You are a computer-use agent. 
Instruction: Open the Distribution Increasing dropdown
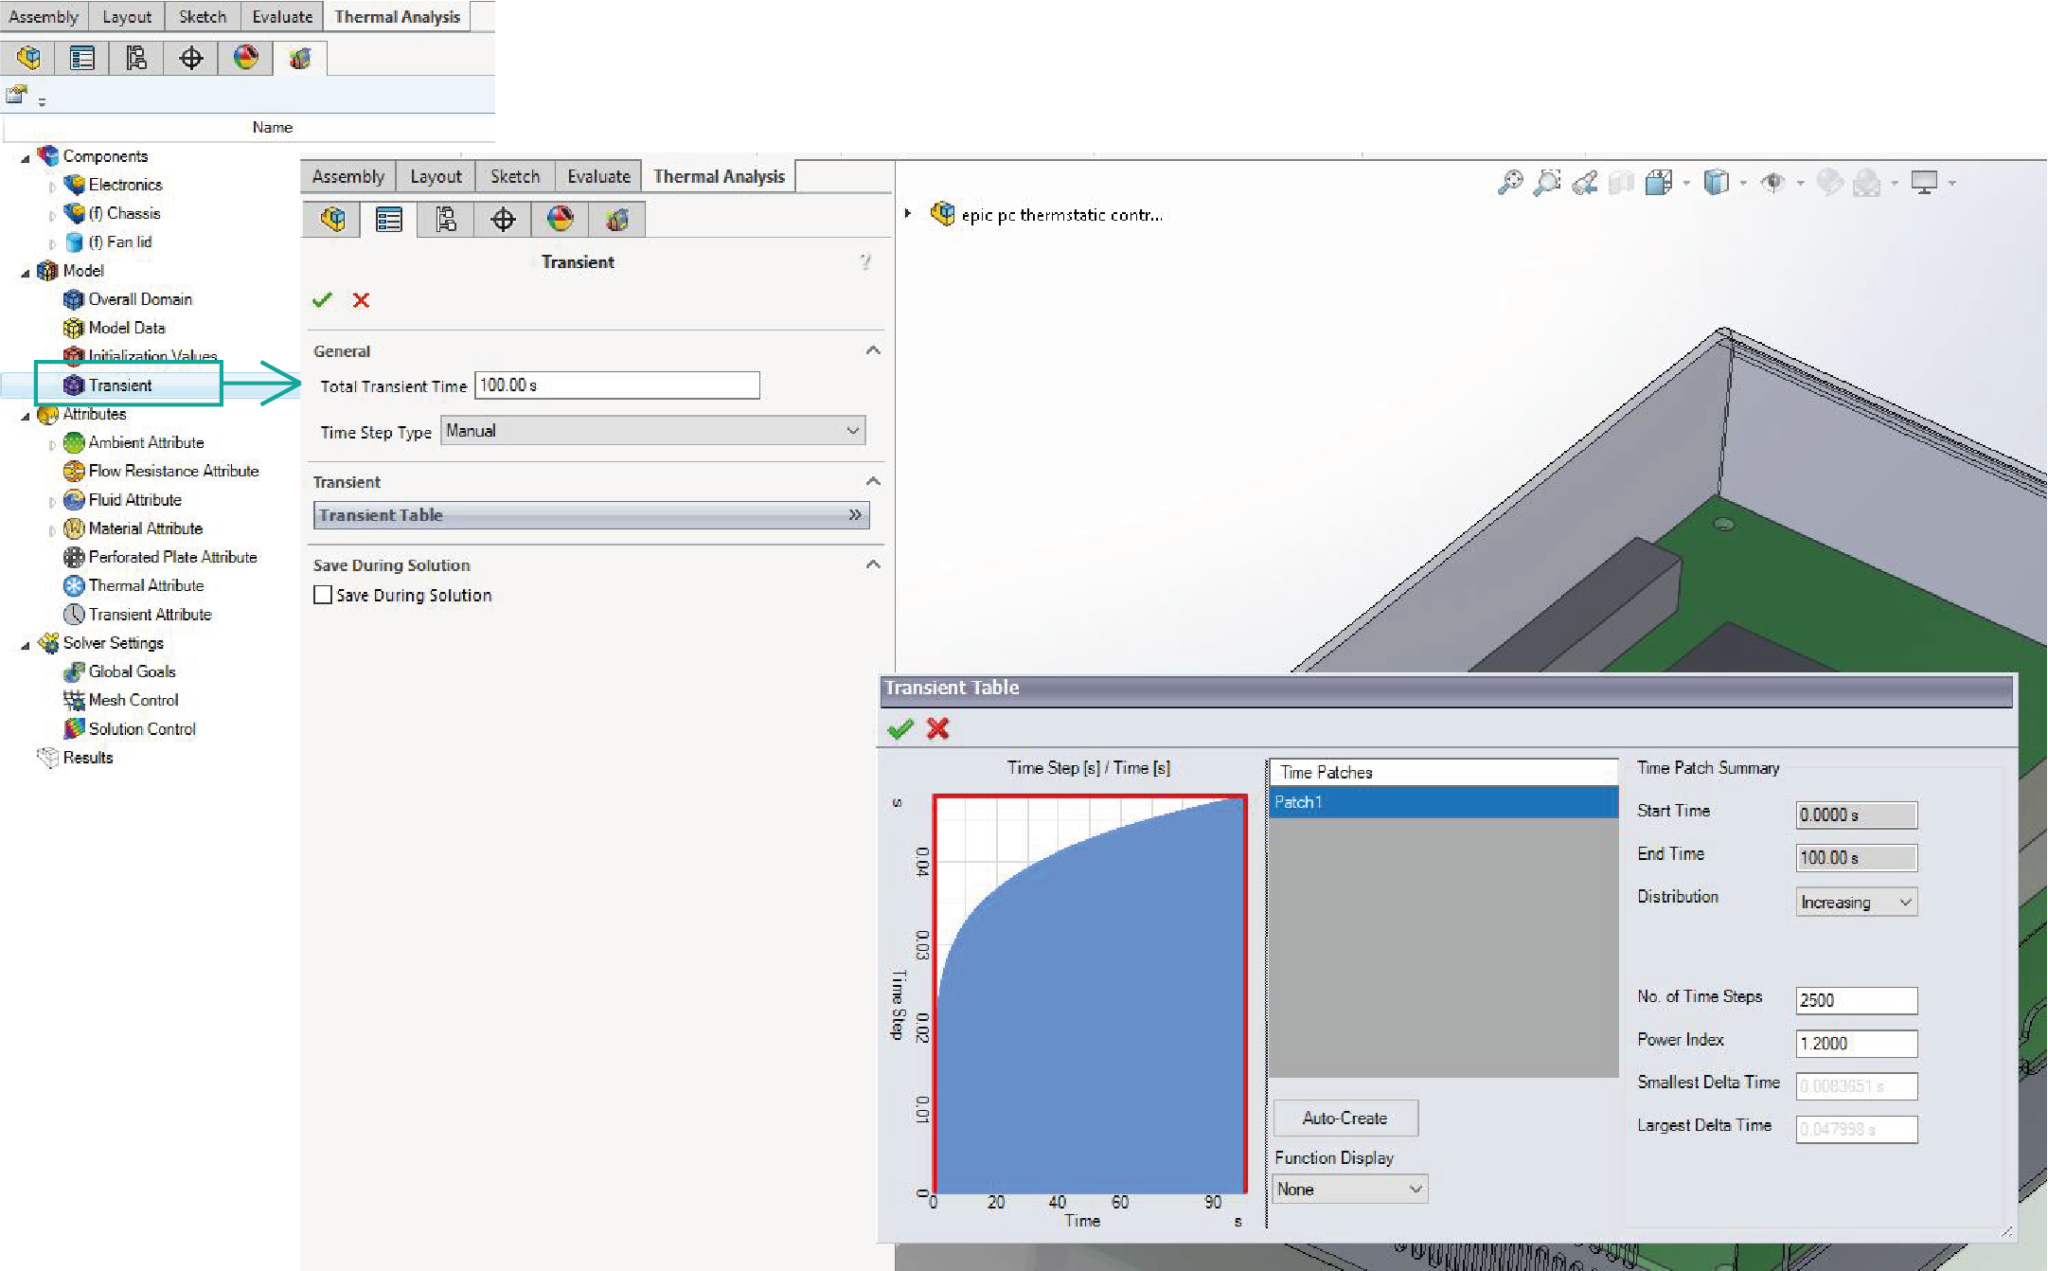point(1856,902)
